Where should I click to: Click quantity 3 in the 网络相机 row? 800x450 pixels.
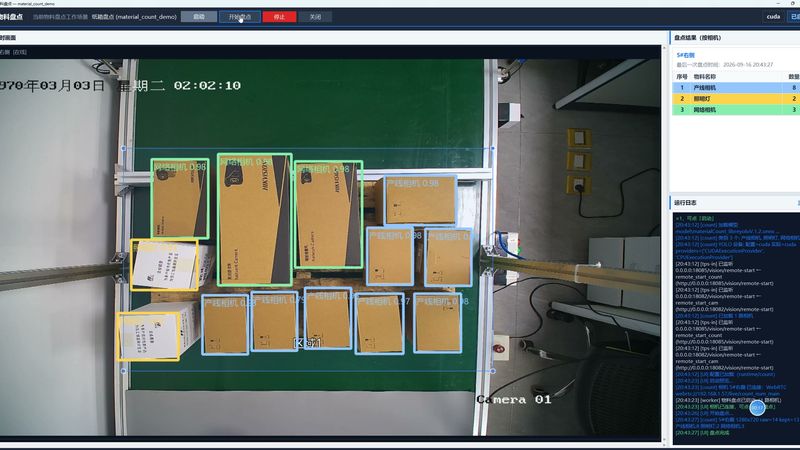794,110
